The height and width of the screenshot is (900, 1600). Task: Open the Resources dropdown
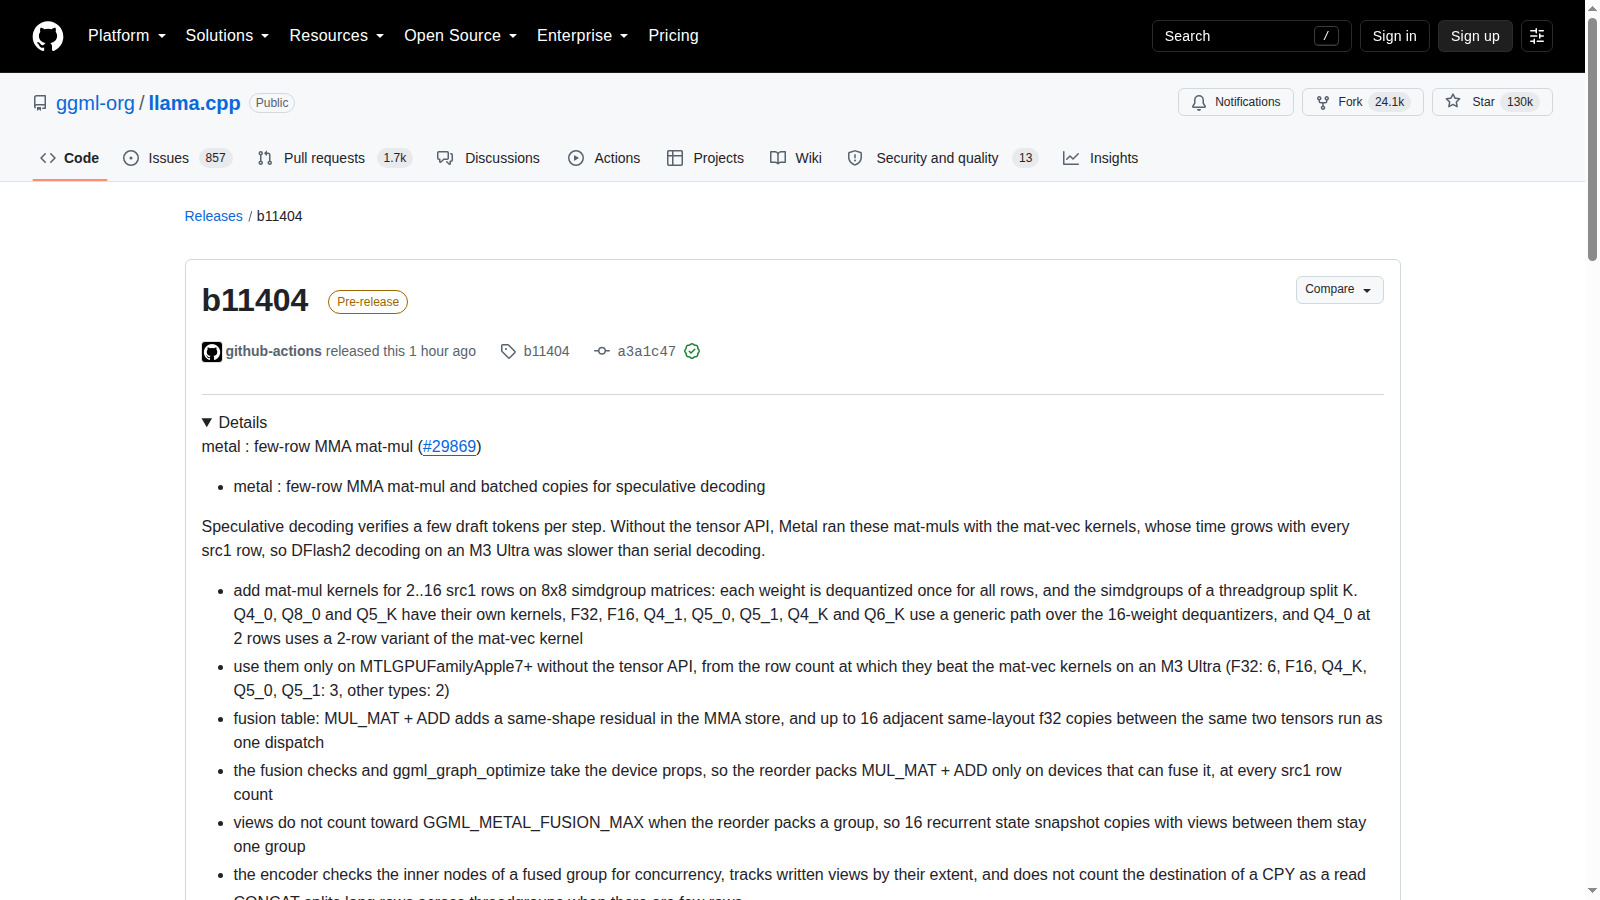(x=337, y=36)
